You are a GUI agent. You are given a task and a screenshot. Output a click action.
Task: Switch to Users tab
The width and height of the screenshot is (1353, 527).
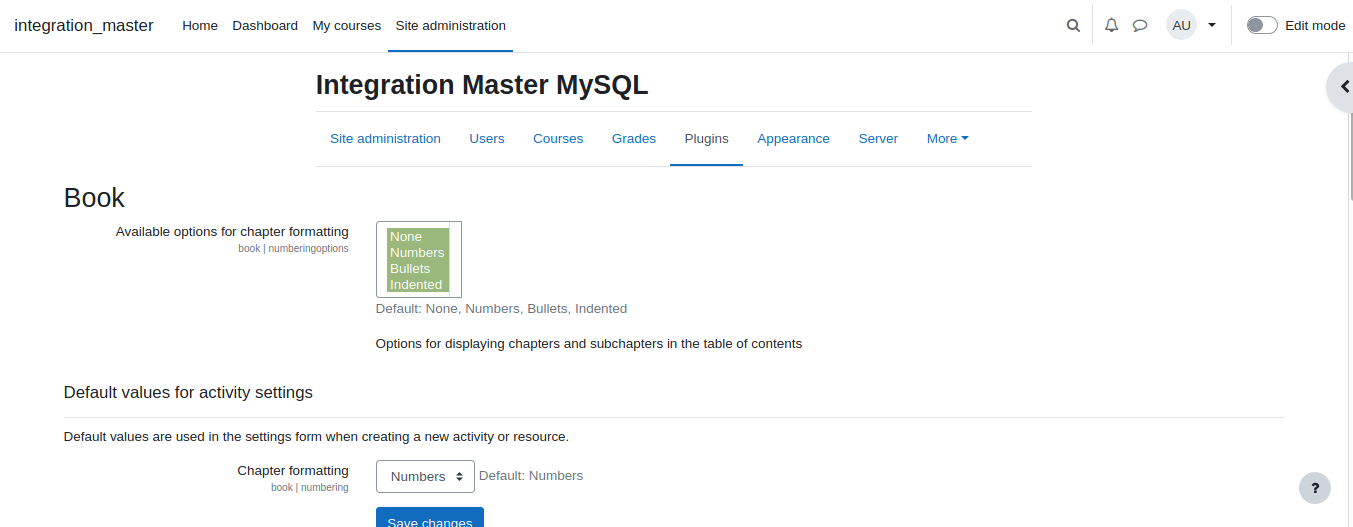click(x=487, y=139)
